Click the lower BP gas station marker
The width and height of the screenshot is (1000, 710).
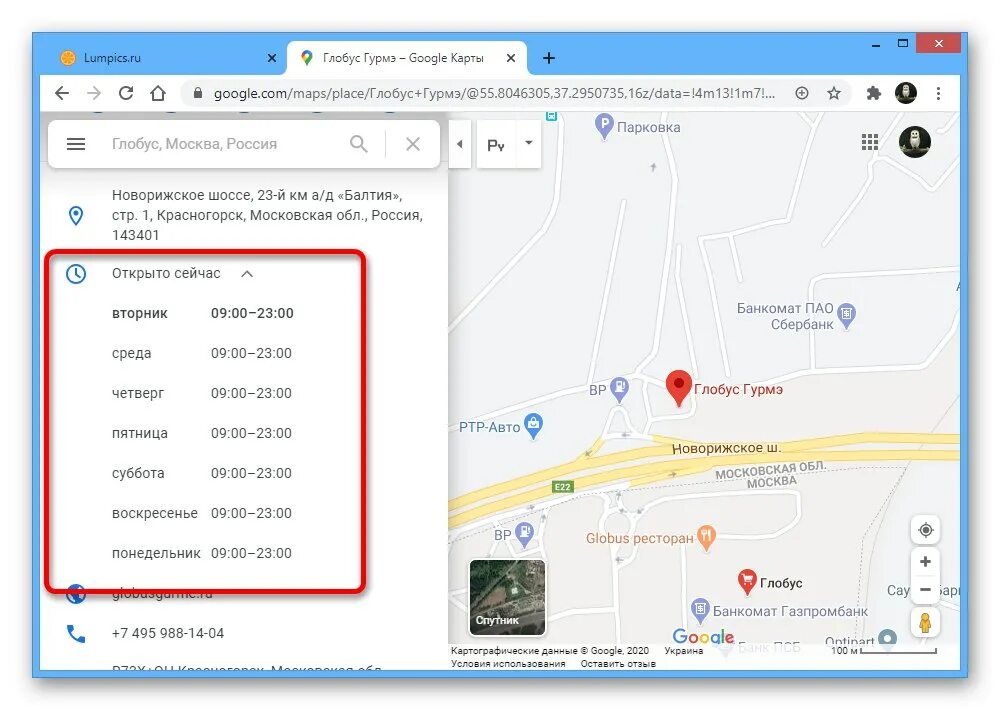[x=524, y=534]
